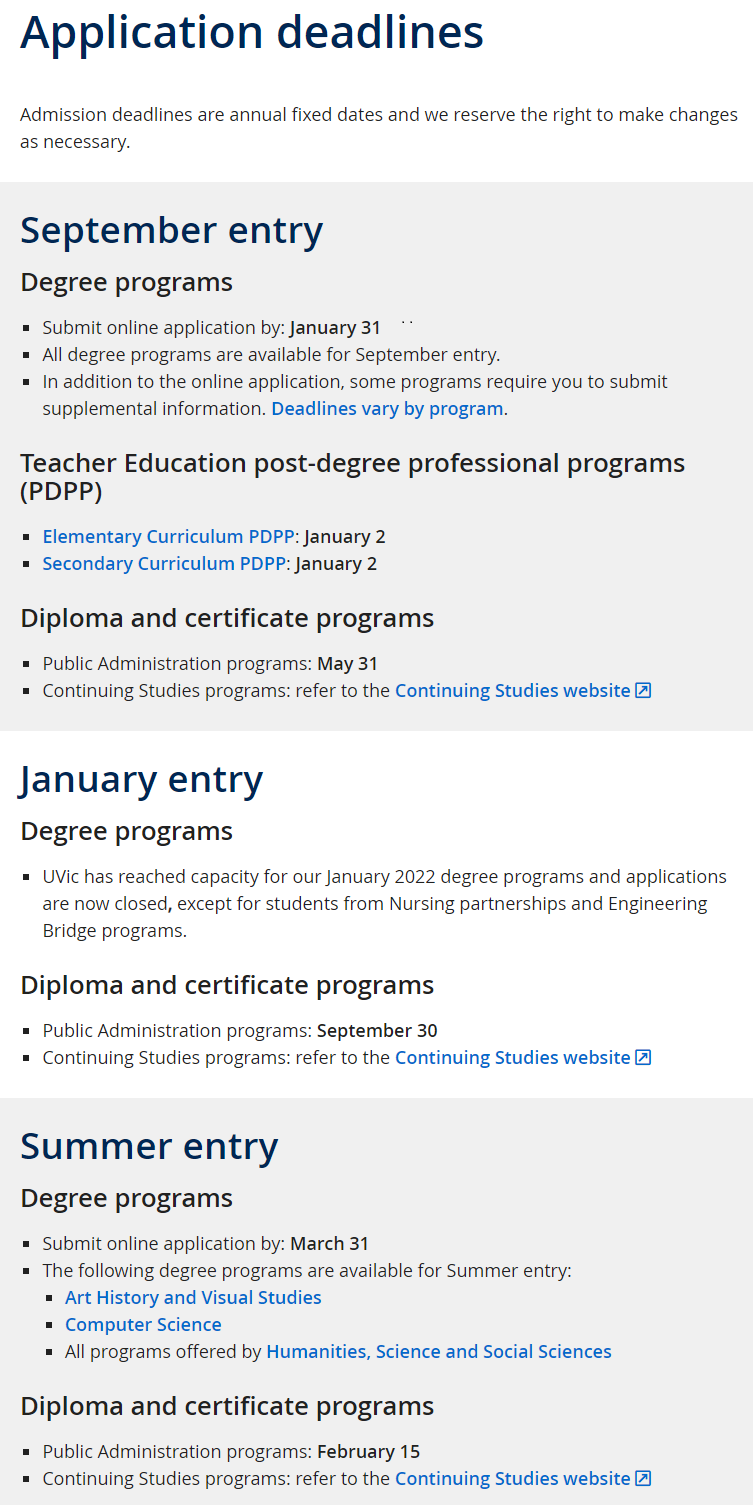The width and height of the screenshot is (753, 1505).
Task: Click the January 31 deadline text
Action: coord(335,327)
